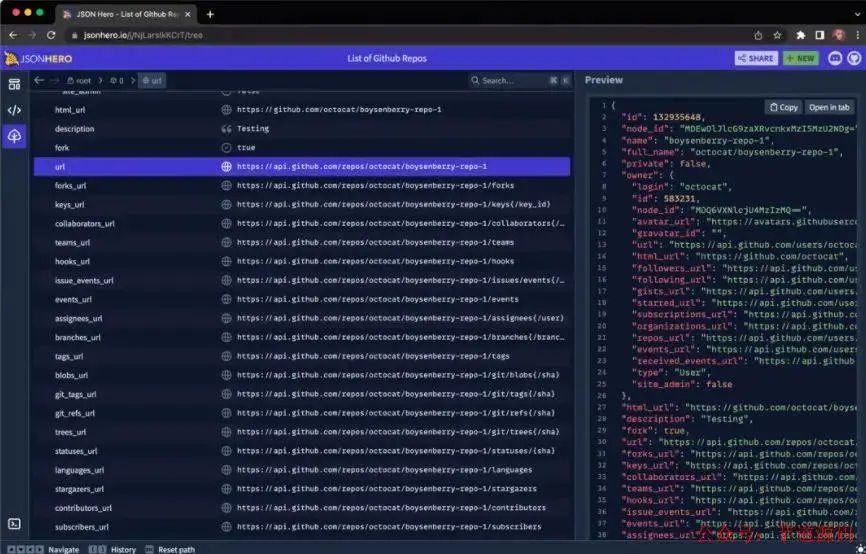Select the languages_url tree row

tap(302, 470)
